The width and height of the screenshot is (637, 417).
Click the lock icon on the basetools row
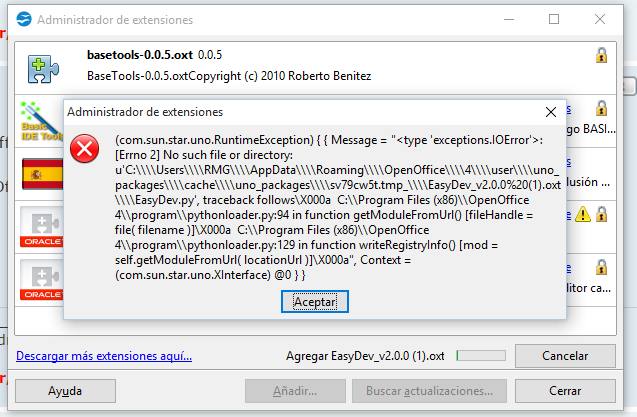tap(601, 55)
